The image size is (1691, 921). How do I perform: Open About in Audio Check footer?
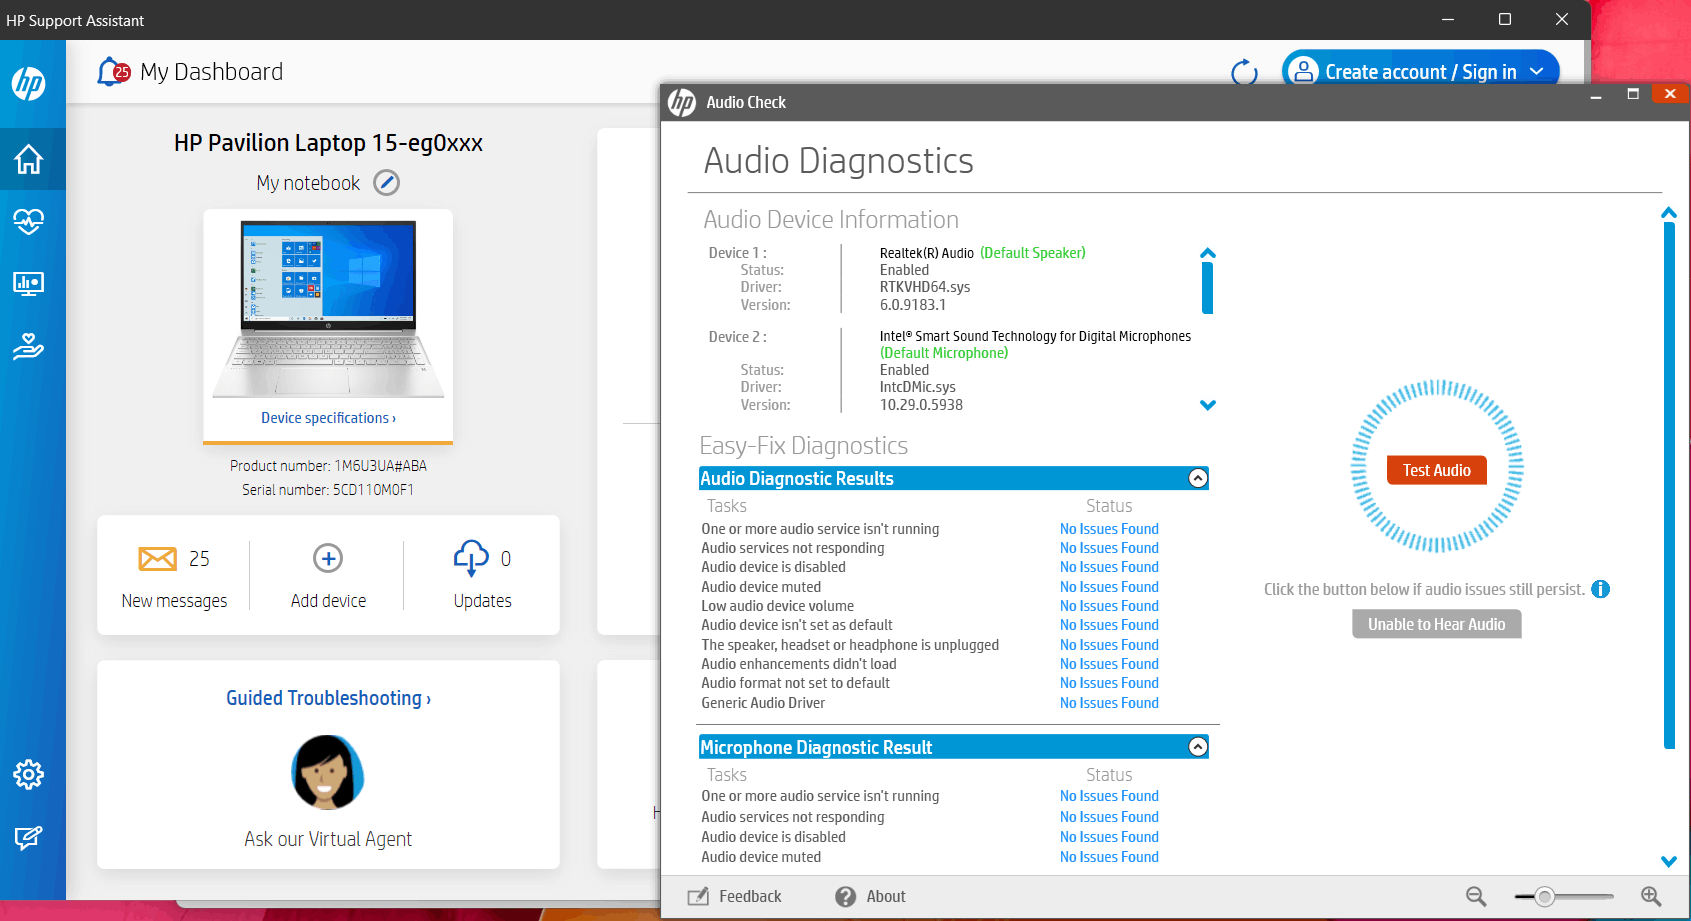[871, 897]
